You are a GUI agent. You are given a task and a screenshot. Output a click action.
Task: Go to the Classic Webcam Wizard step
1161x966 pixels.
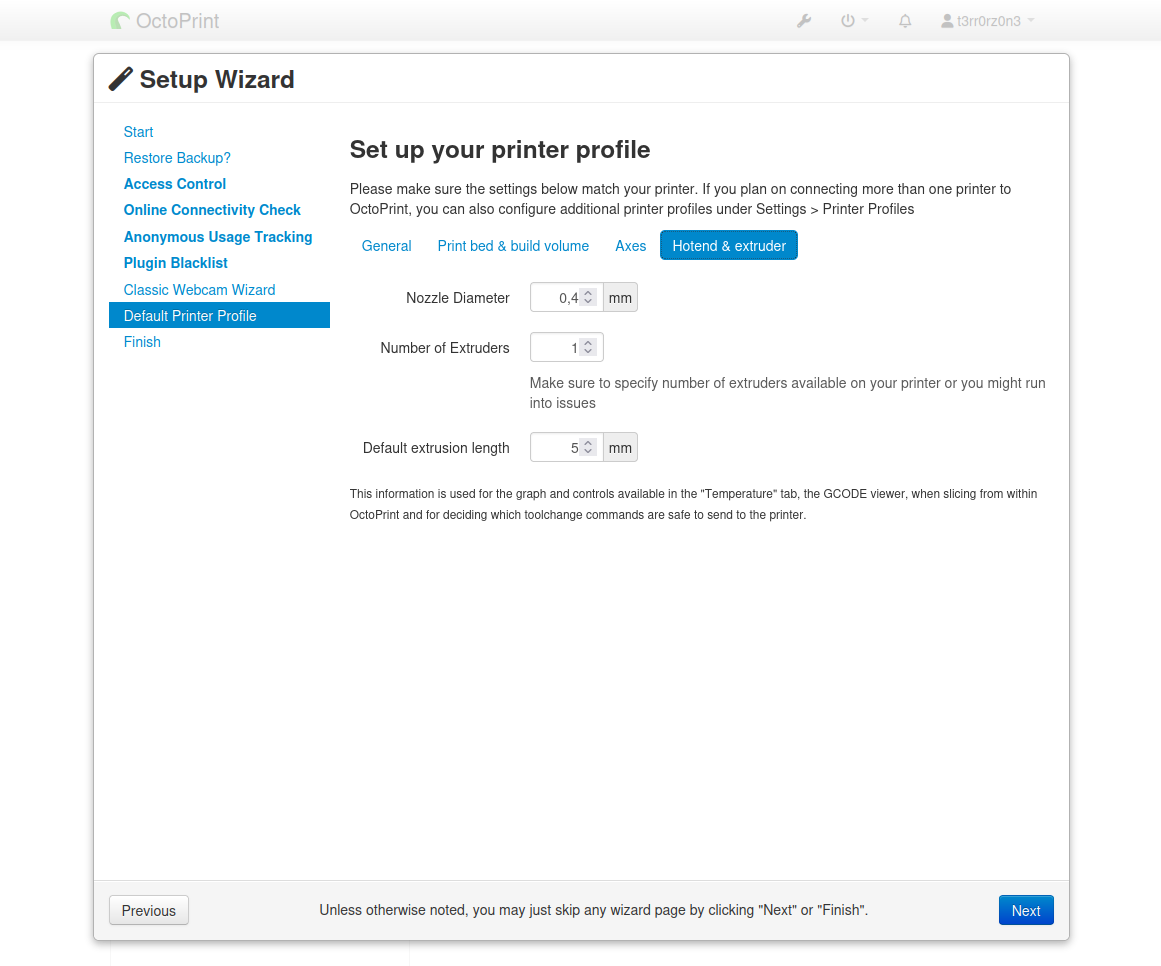[199, 290]
